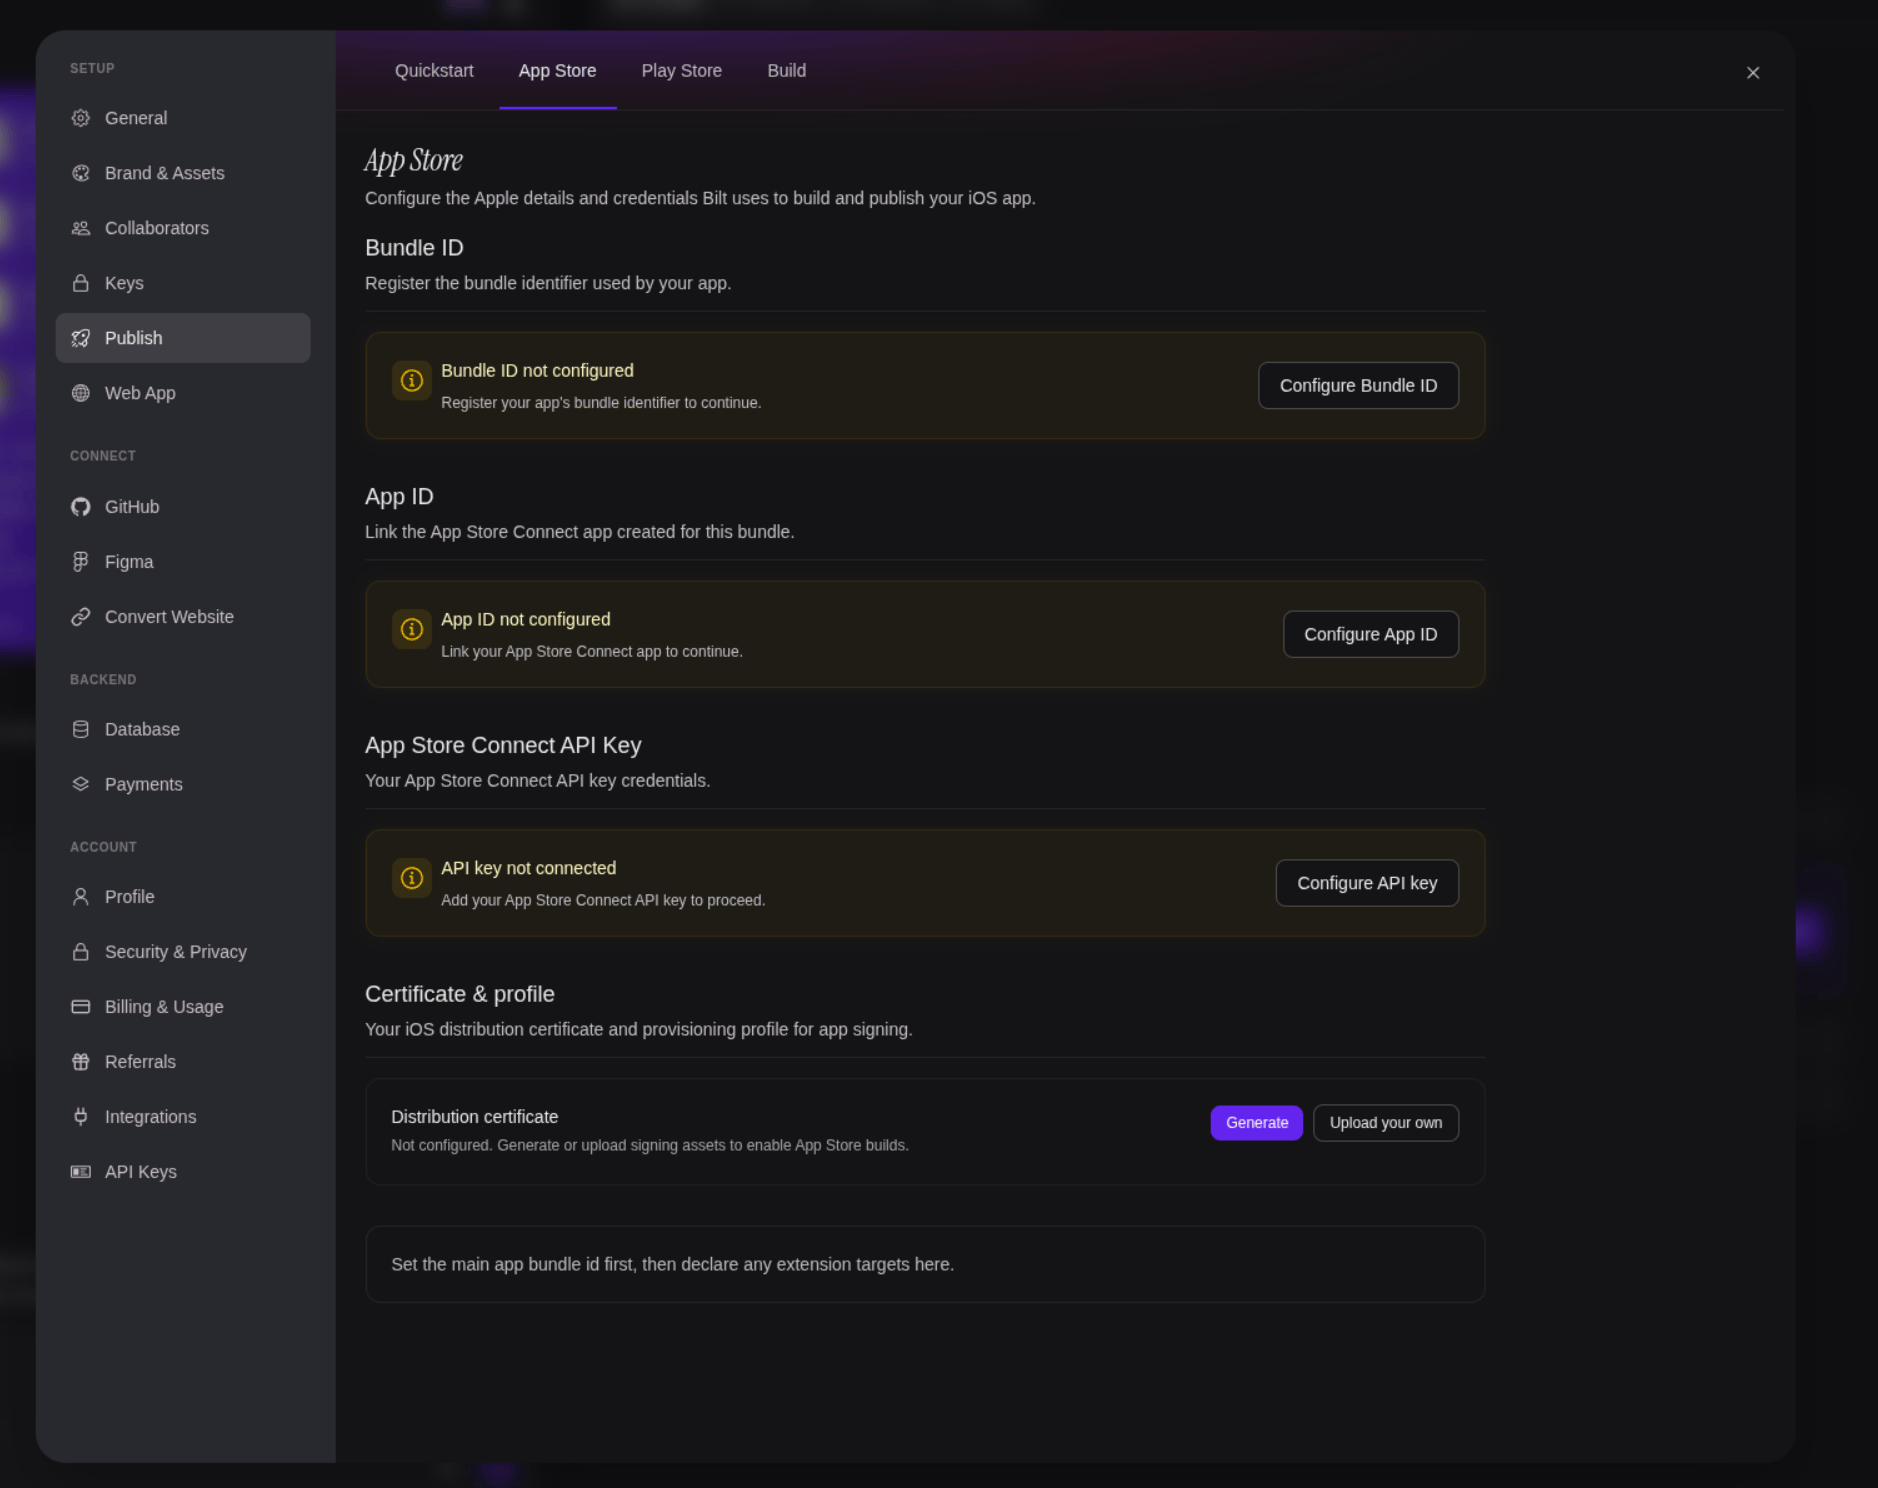Click the 'Bundle ID not configured' text

pyautogui.click(x=537, y=371)
